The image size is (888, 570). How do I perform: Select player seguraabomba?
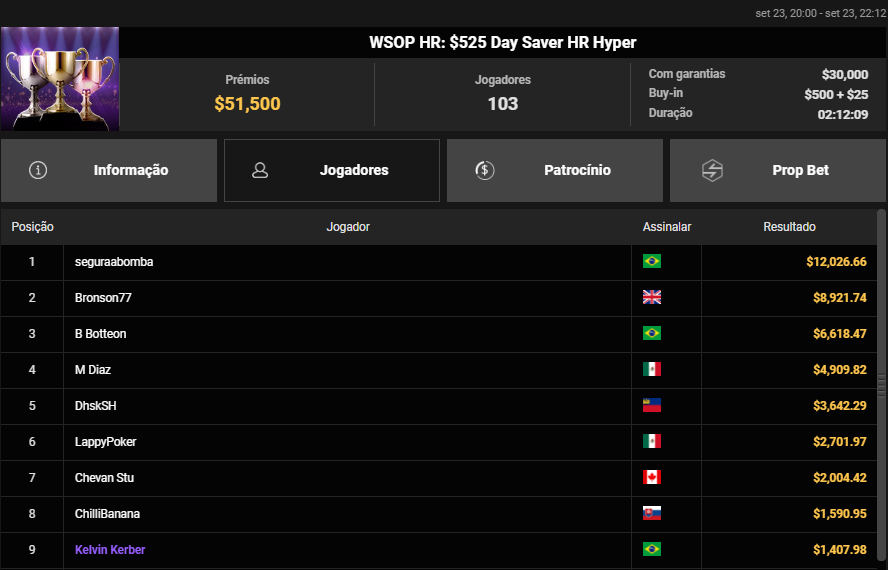[114, 262]
